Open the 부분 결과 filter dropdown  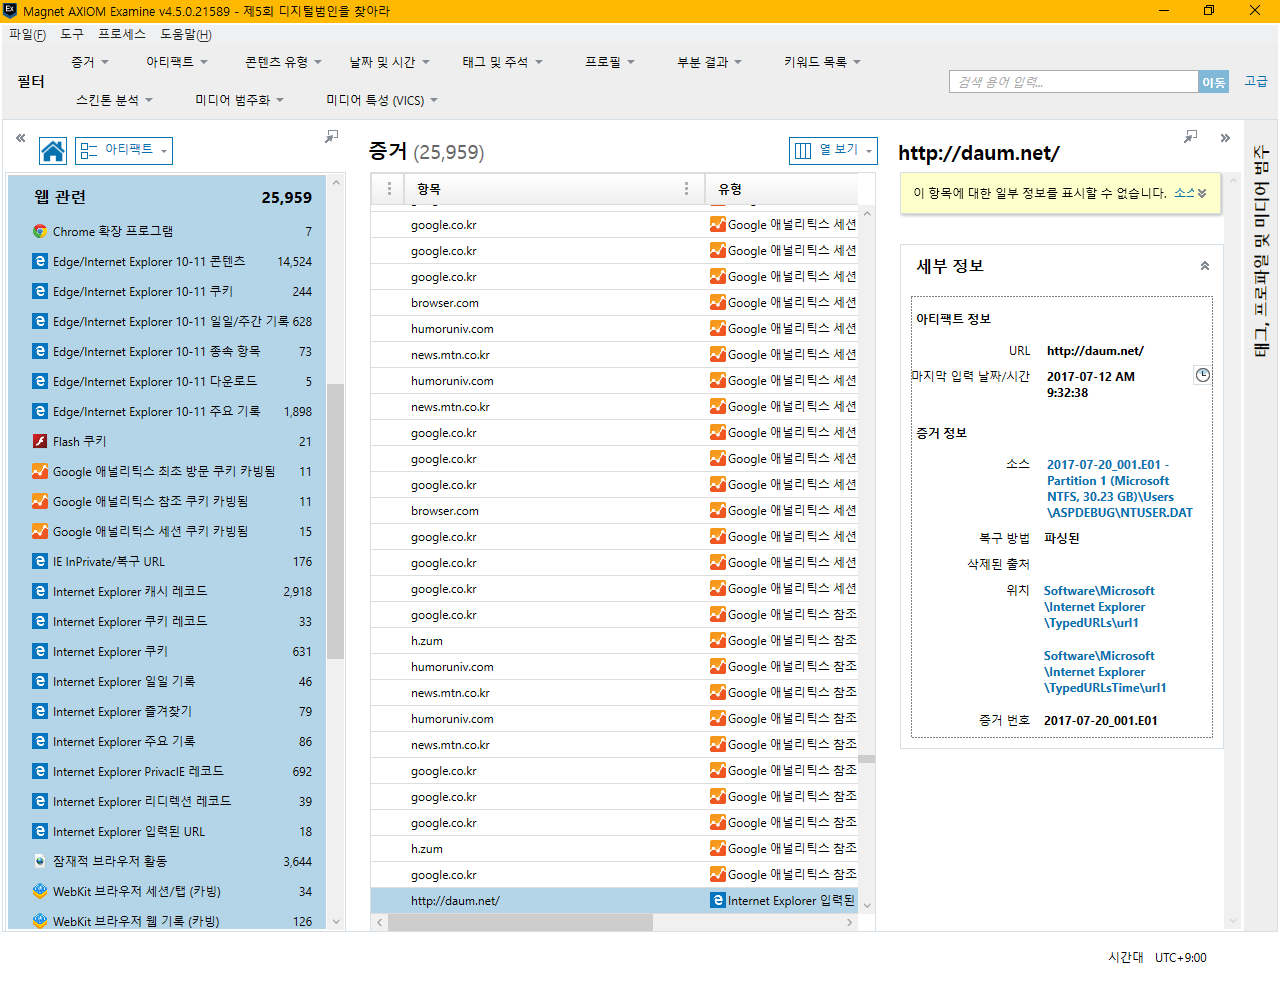[709, 62]
